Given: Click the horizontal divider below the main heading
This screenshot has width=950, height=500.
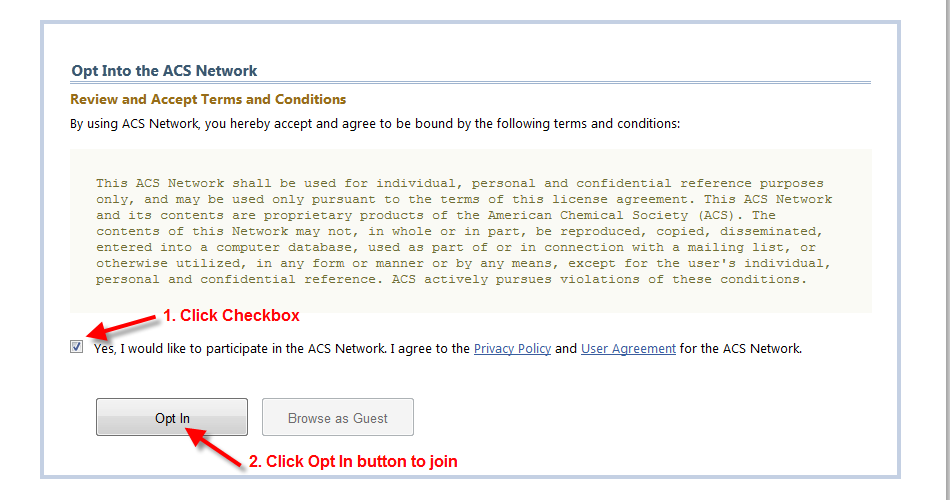Looking at the screenshot, I should pos(470,83).
